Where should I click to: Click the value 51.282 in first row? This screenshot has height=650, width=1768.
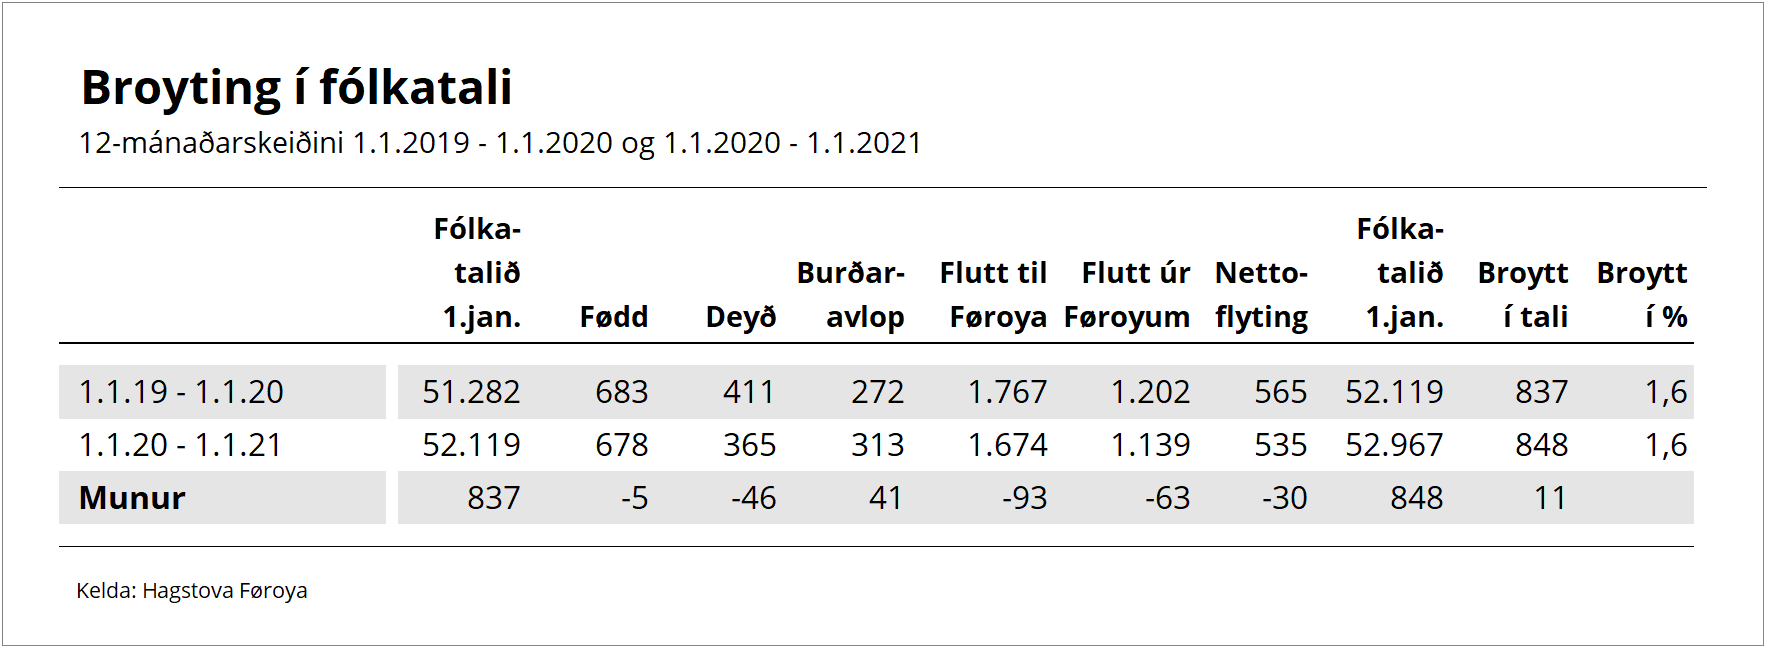(x=471, y=392)
